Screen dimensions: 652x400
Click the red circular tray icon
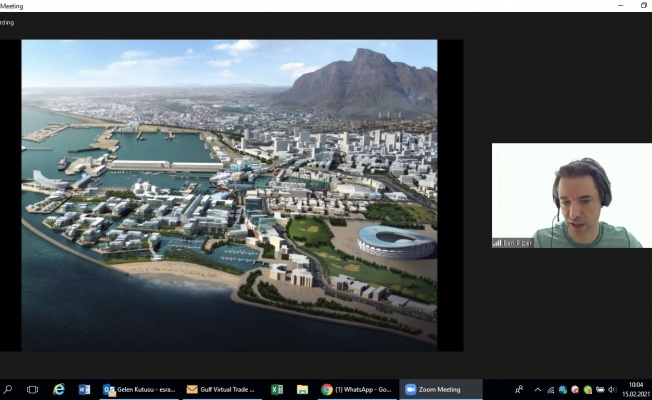[575, 390]
